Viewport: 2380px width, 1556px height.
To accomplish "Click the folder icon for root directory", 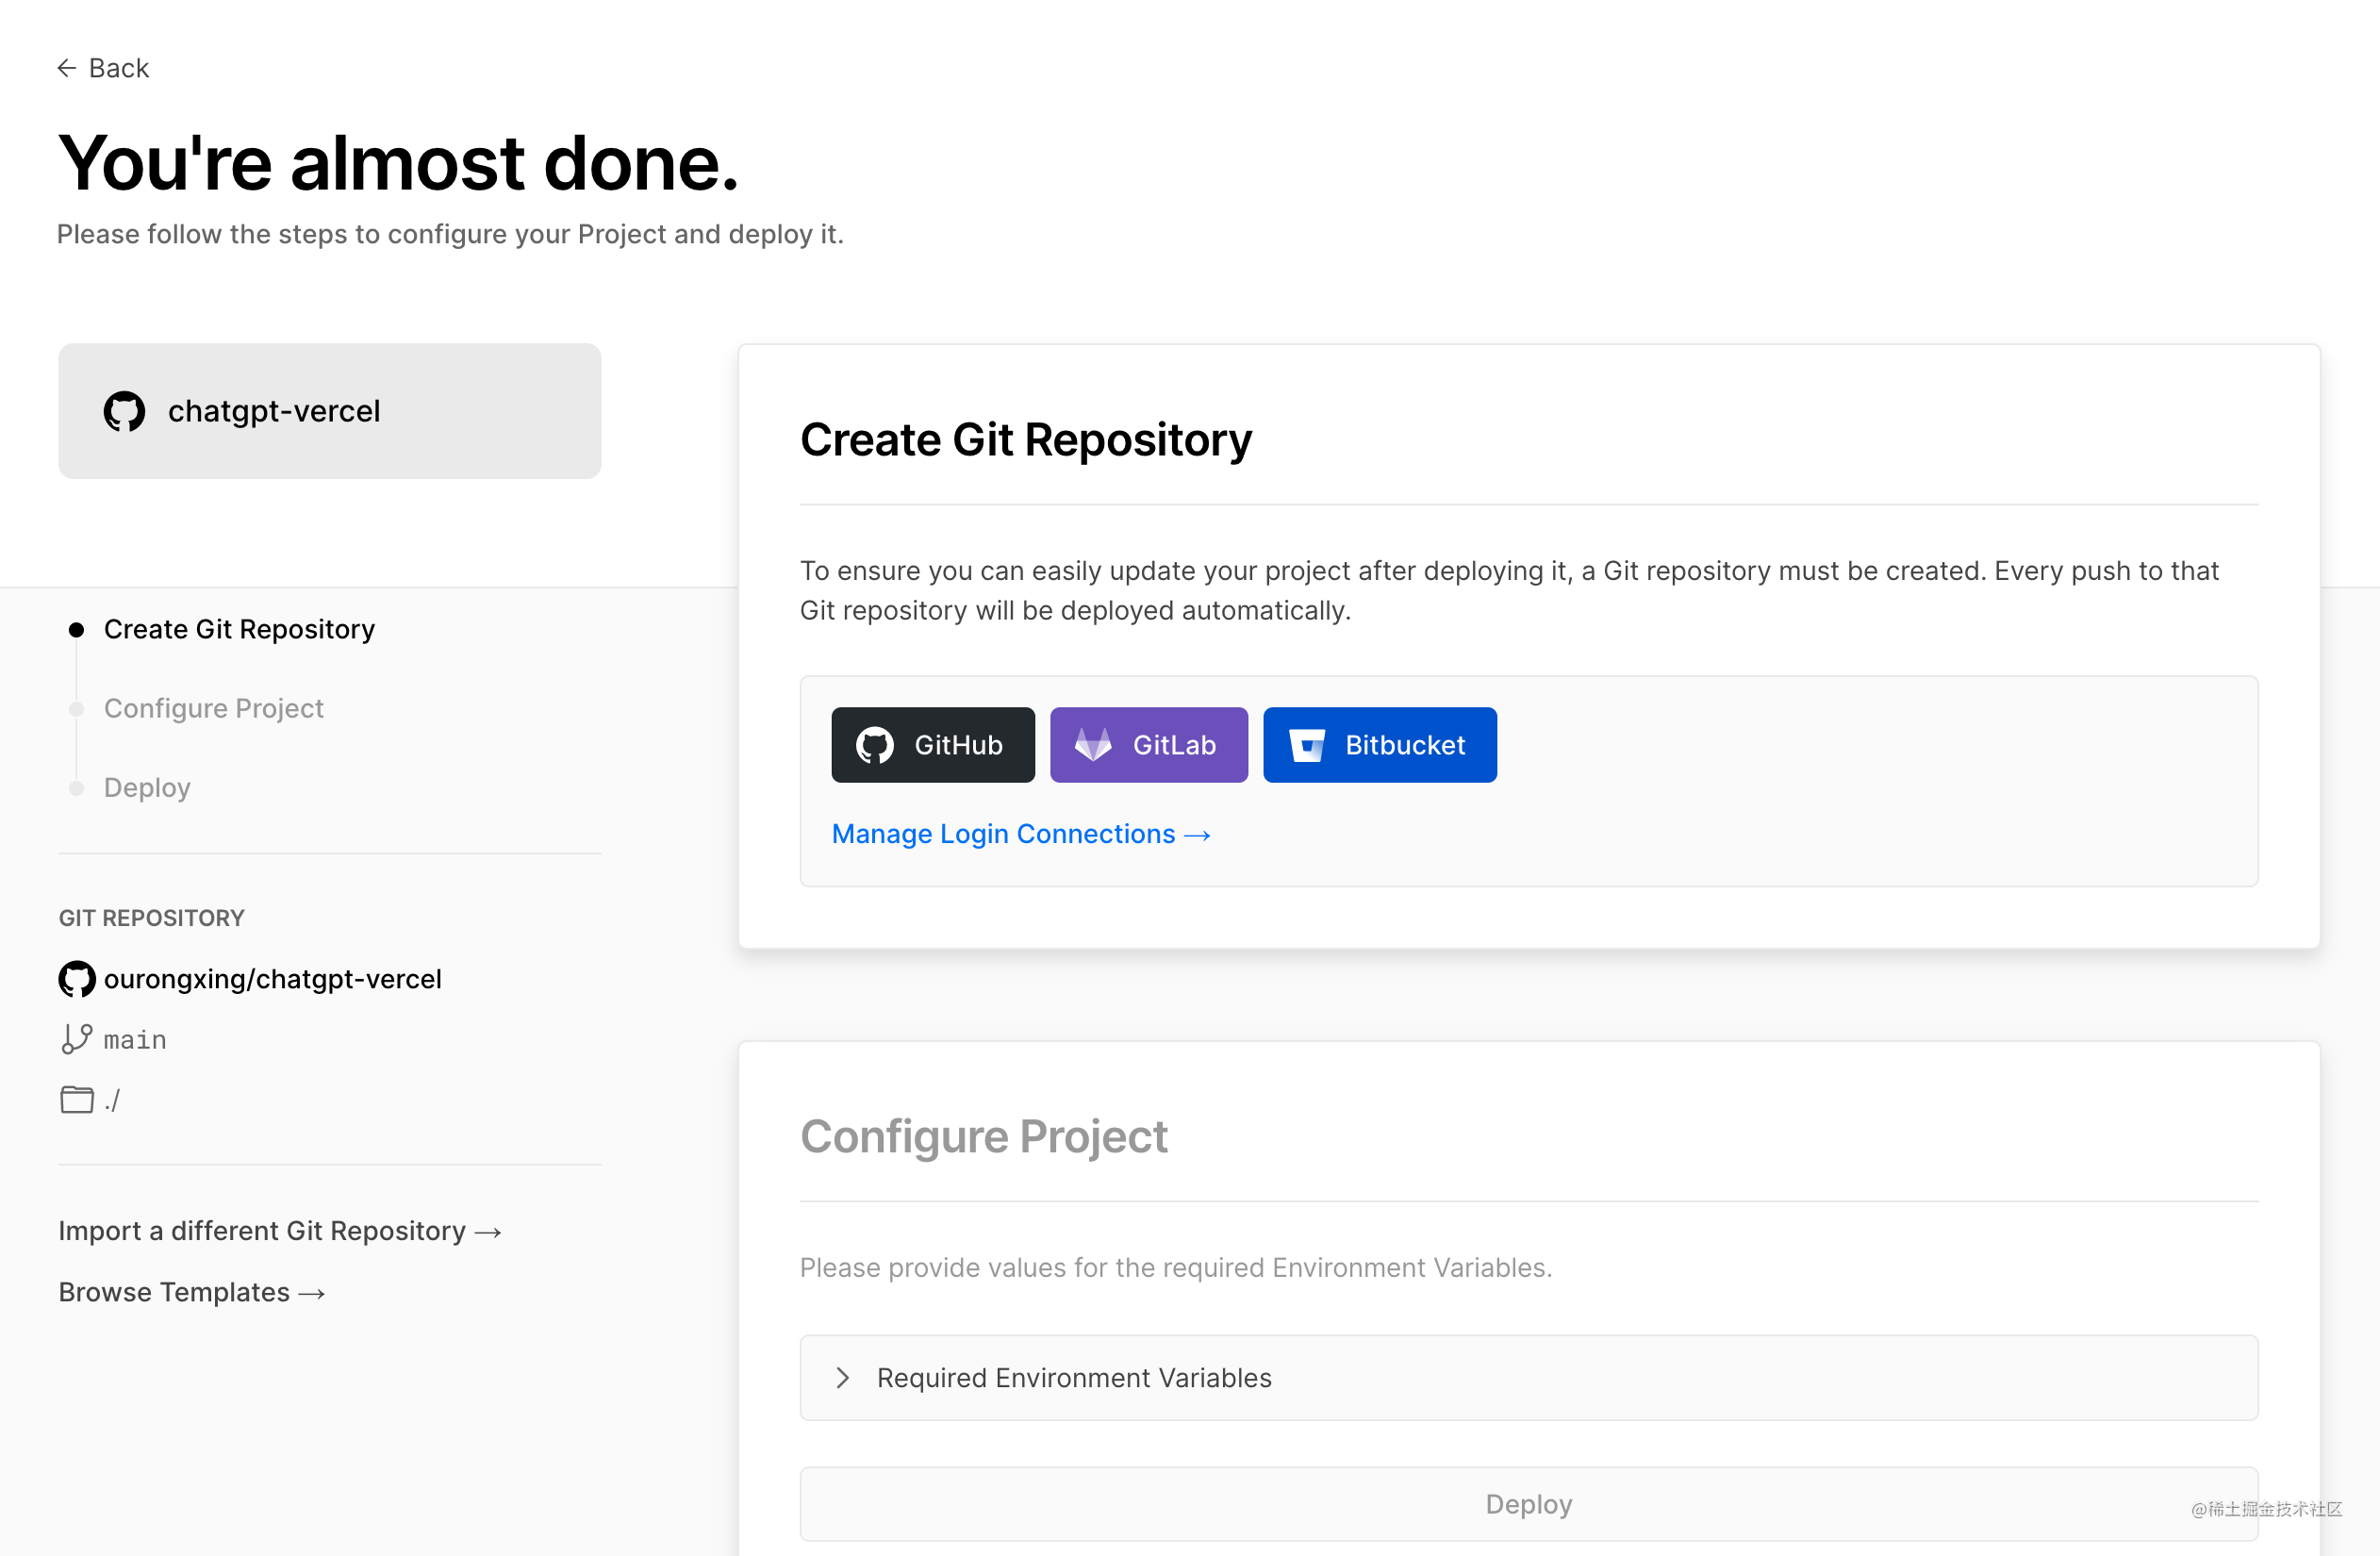I will (77, 1100).
